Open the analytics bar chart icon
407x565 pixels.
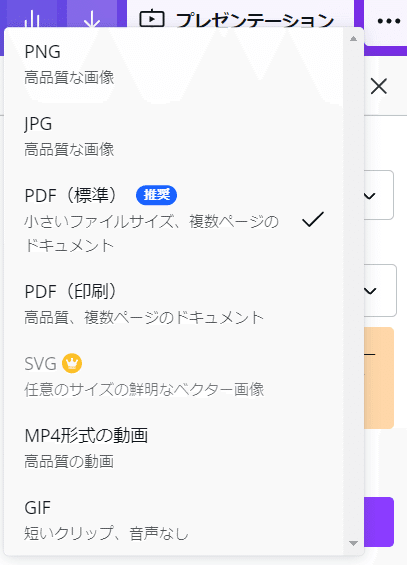(x=32, y=20)
